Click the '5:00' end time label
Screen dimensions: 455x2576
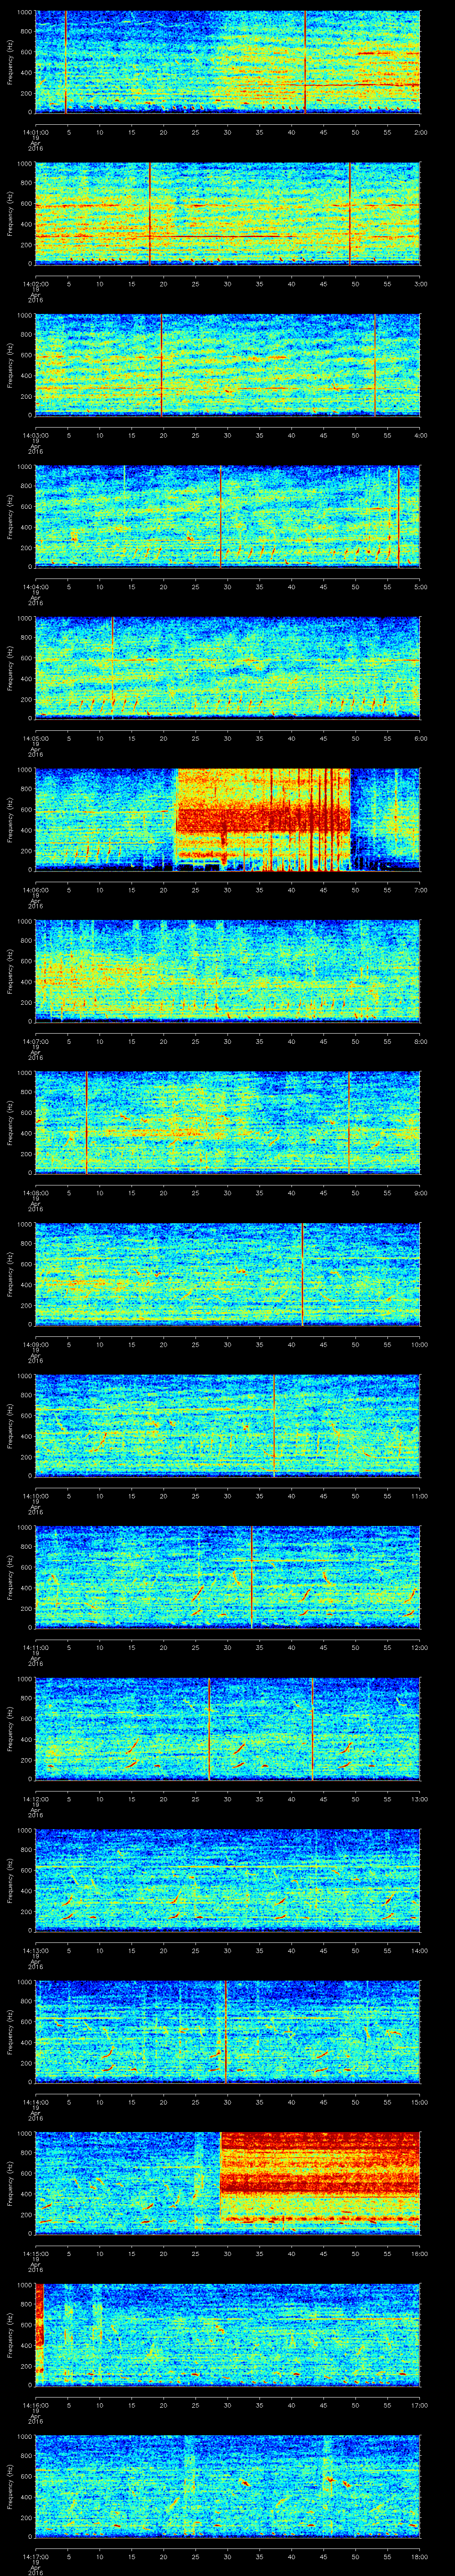420,586
